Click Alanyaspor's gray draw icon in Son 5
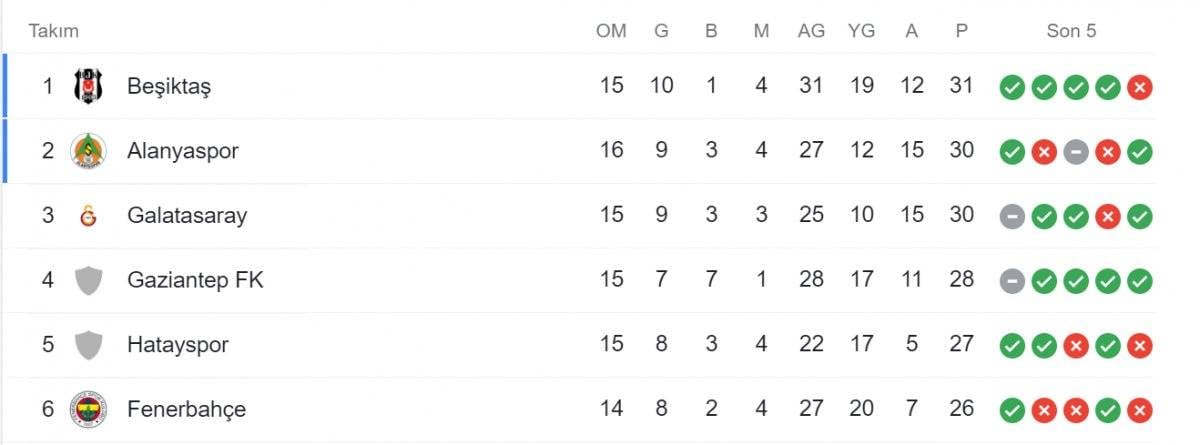1200x445 pixels. tap(1076, 152)
